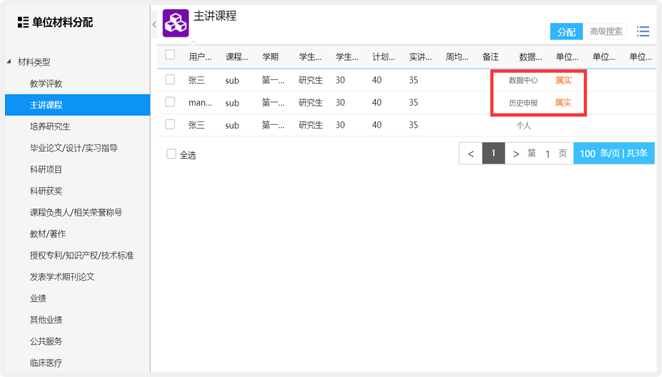The height and width of the screenshot is (377, 662).
Task: Select 主讲课程 in the sidebar
Action: [78, 105]
